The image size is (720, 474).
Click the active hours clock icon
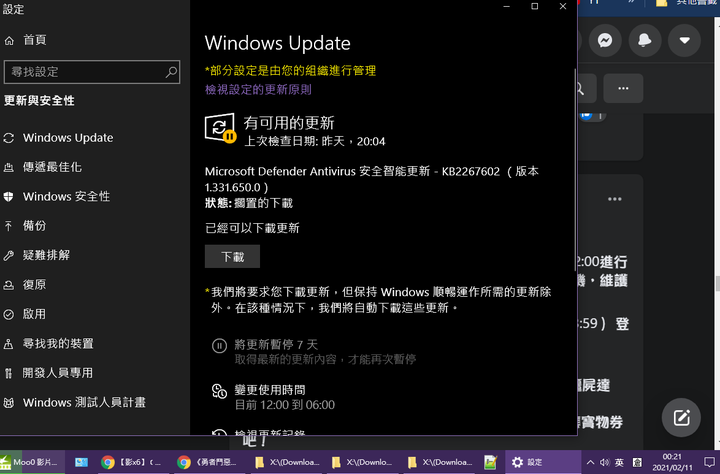219,391
